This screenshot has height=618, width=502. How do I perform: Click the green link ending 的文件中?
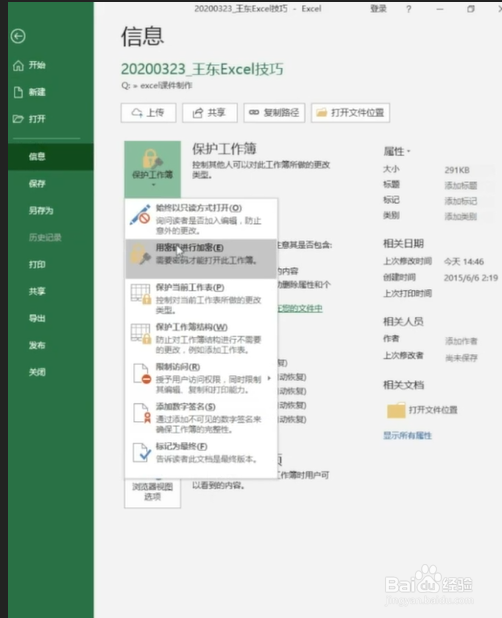tap(300, 308)
